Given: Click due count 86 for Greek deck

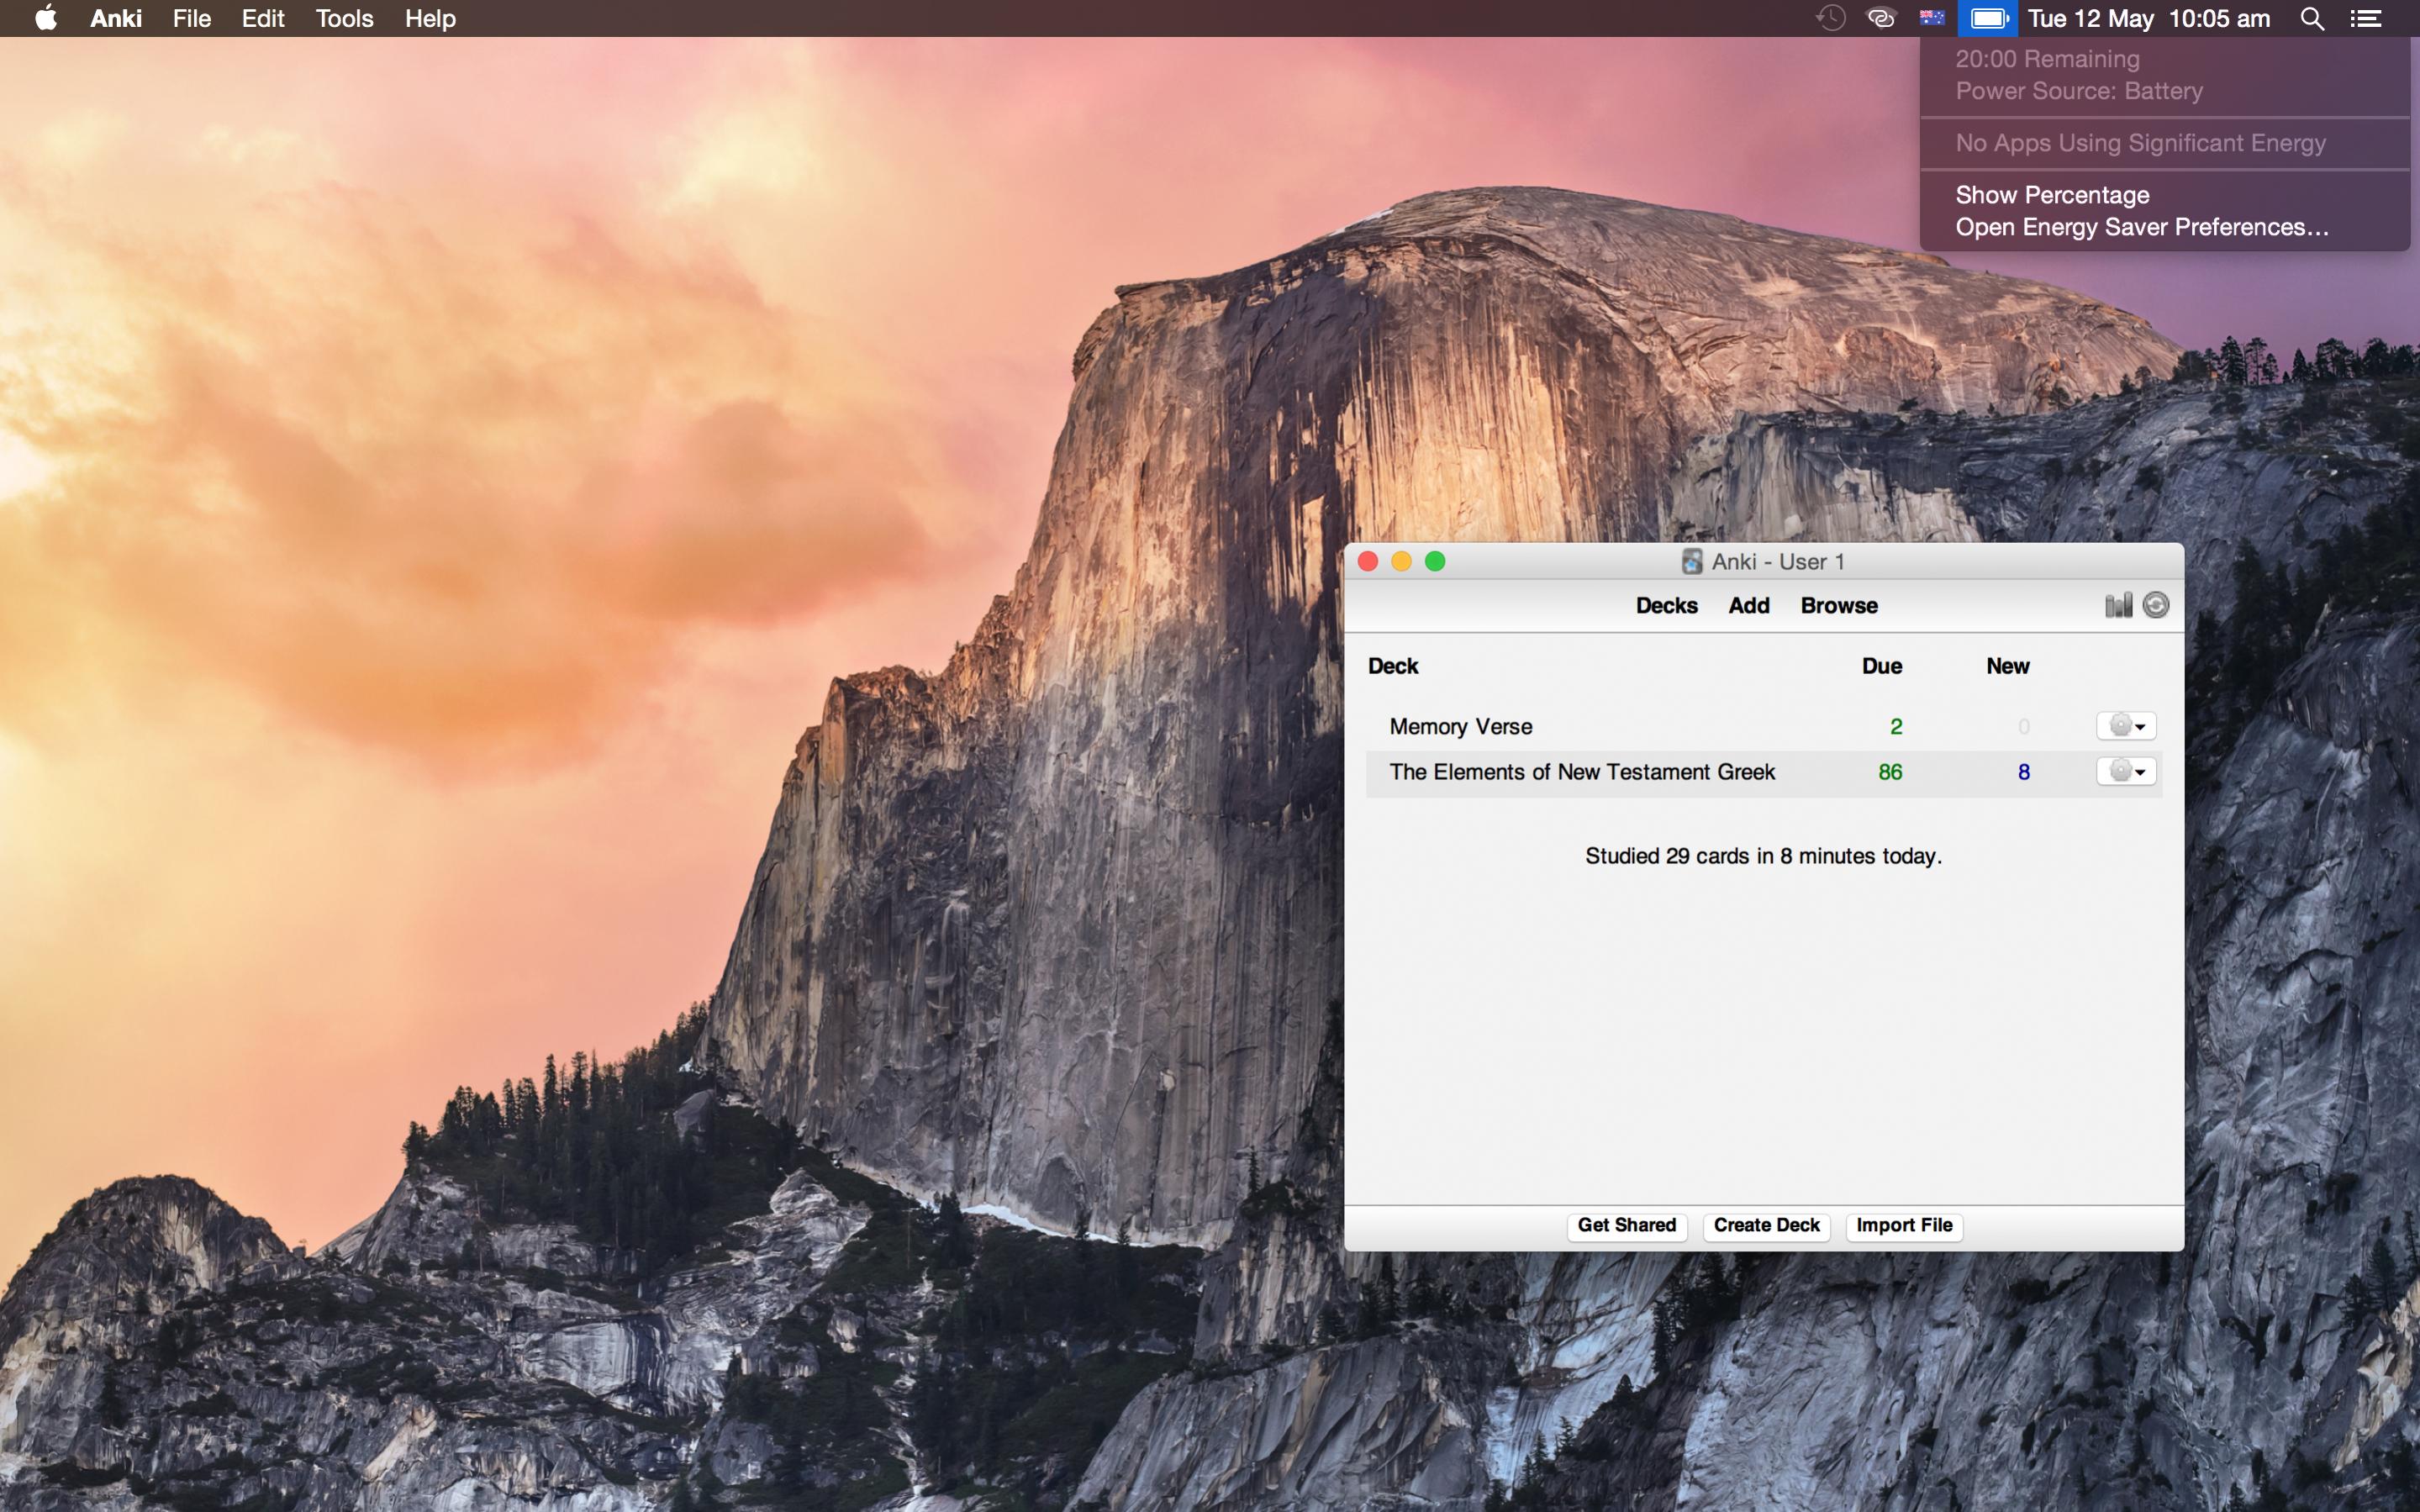Looking at the screenshot, I should (x=1890, y=772).
